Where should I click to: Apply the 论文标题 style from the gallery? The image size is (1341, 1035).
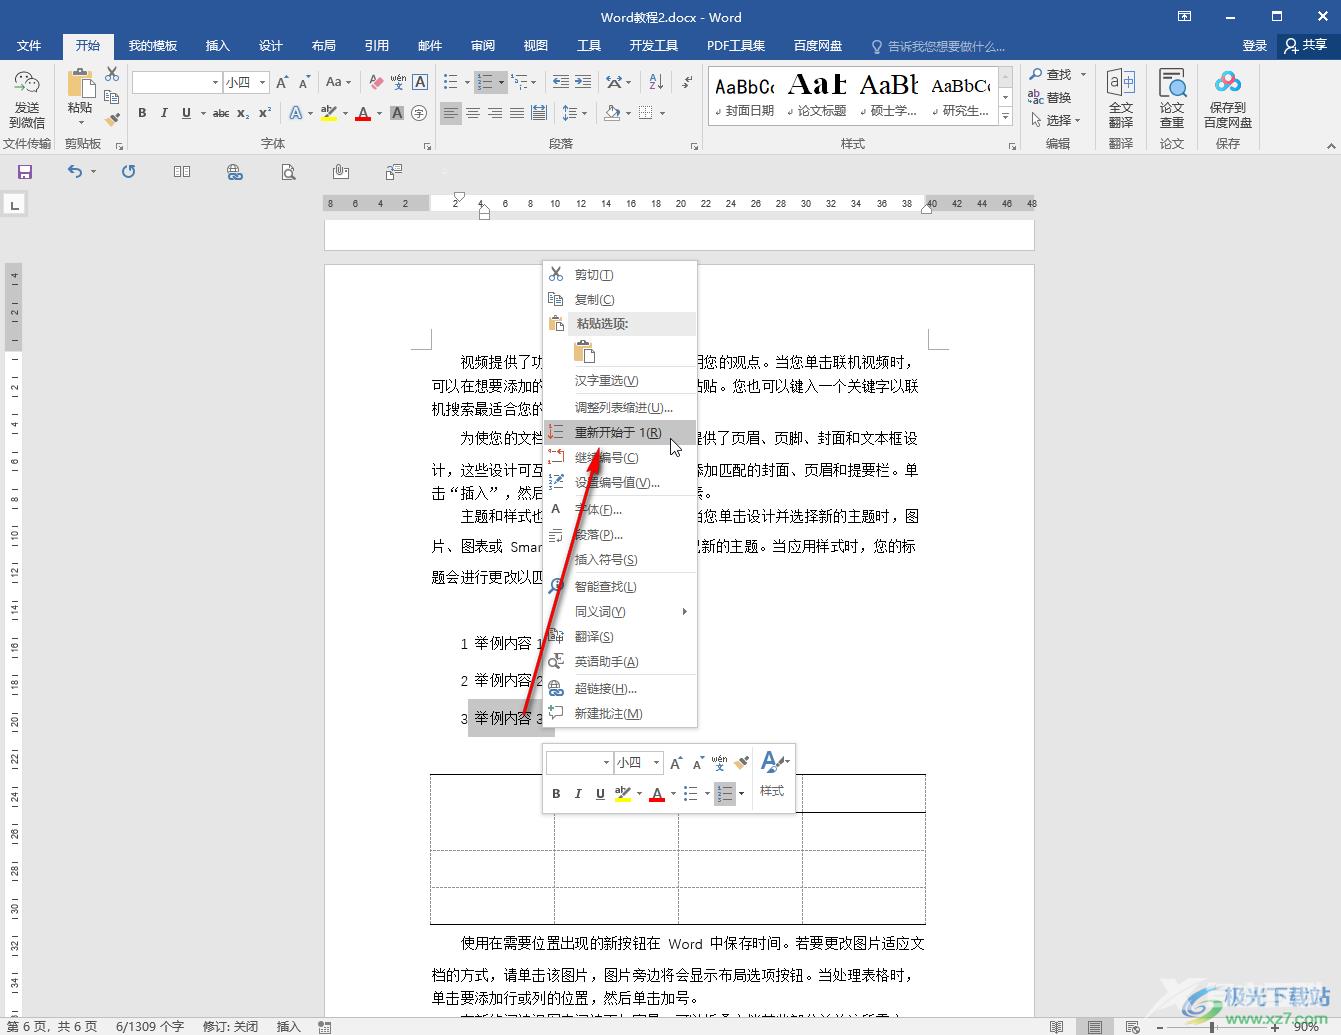pos(816,97)
